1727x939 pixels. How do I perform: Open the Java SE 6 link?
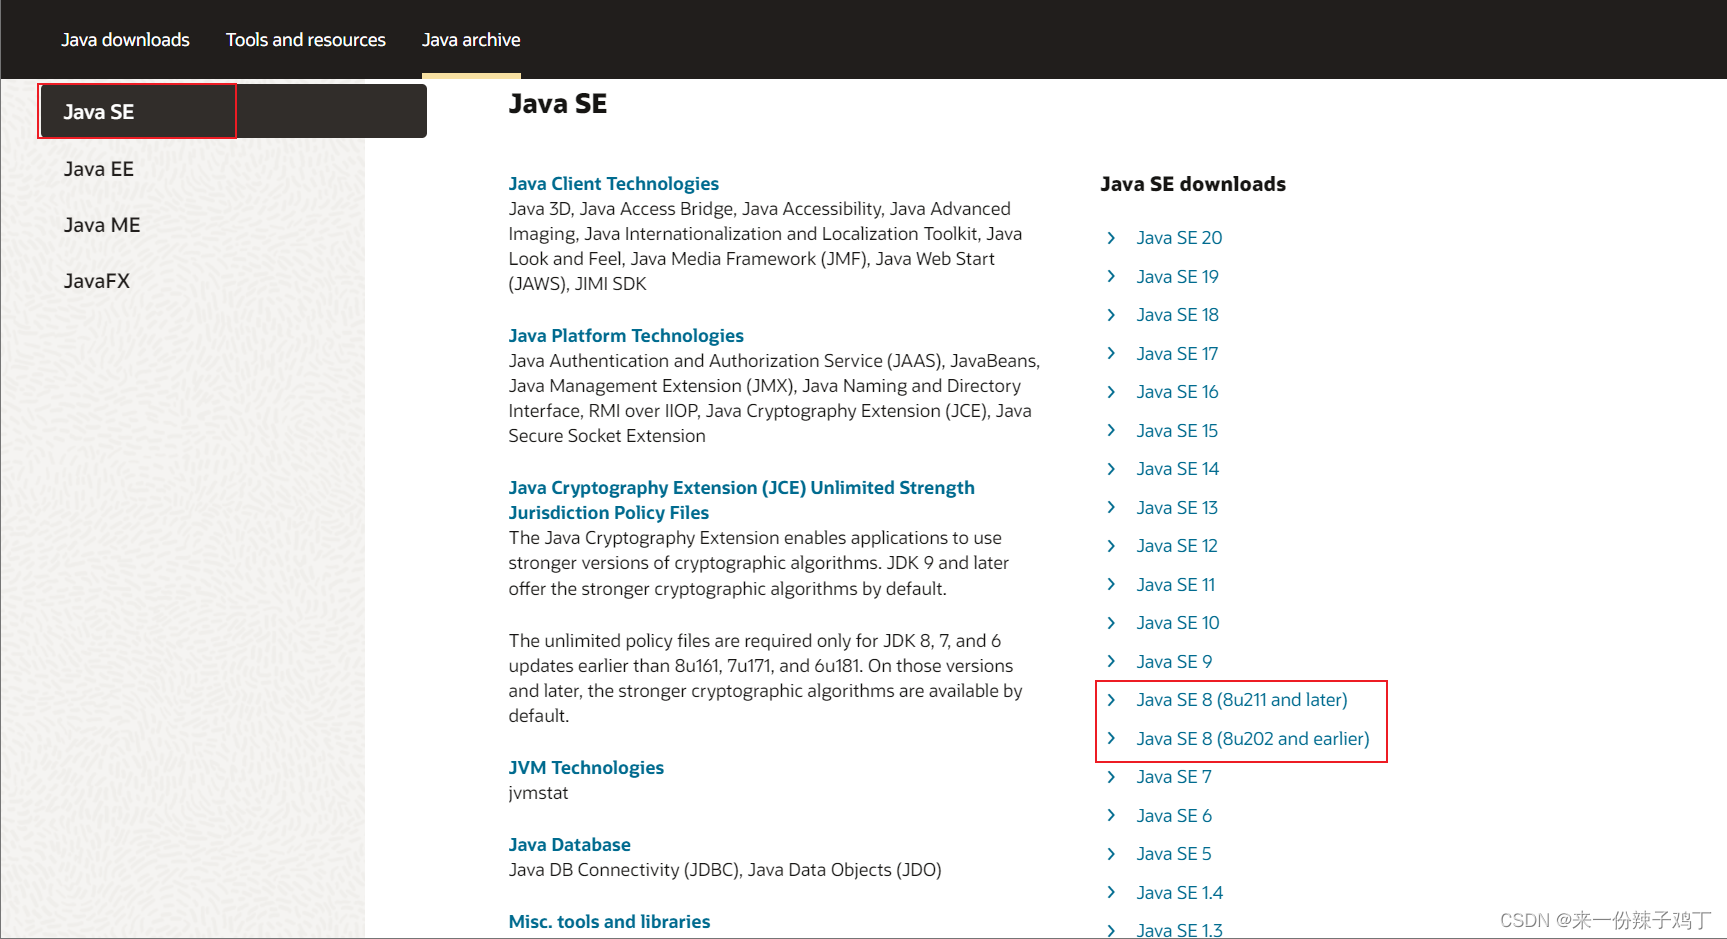click(1174, 816)
